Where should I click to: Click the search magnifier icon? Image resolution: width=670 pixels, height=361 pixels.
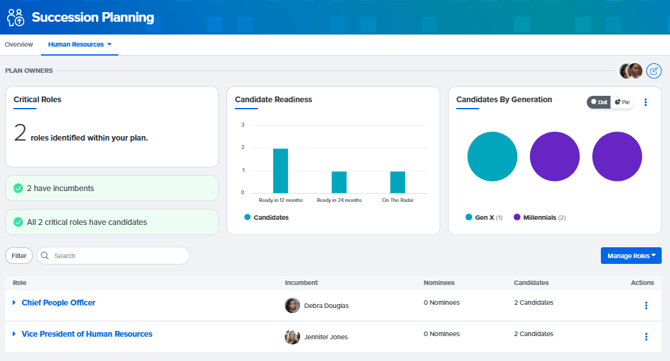point(44,255)
